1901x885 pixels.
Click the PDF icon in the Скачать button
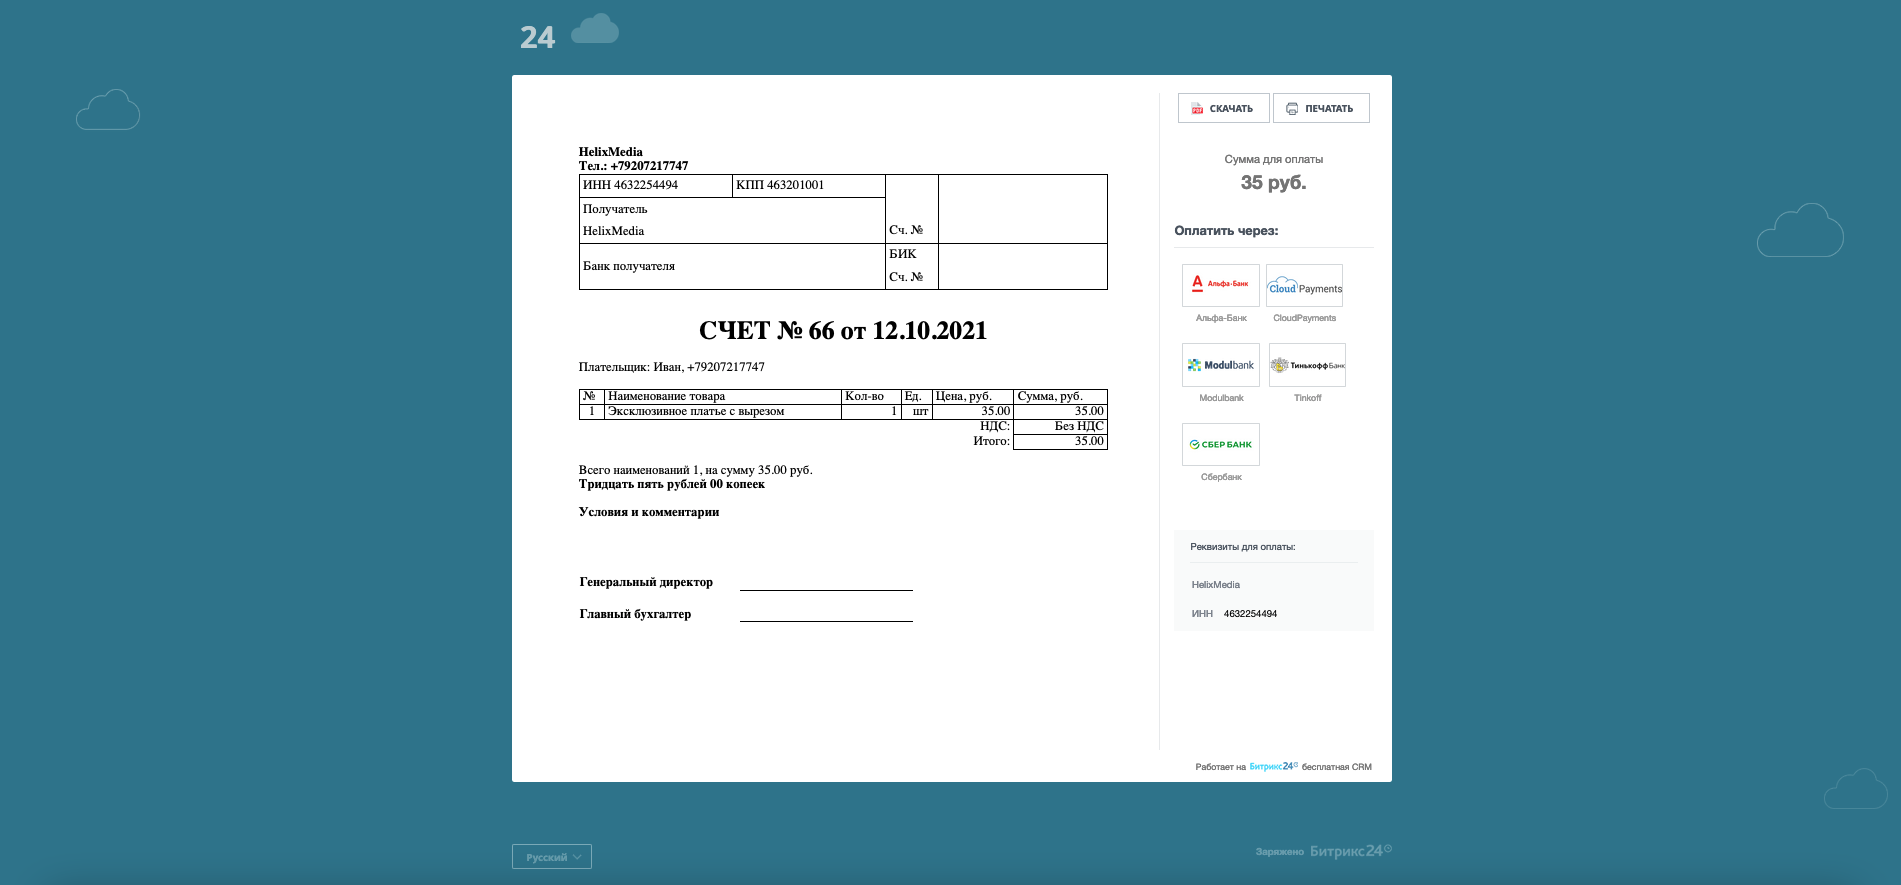coord(1197,109)
